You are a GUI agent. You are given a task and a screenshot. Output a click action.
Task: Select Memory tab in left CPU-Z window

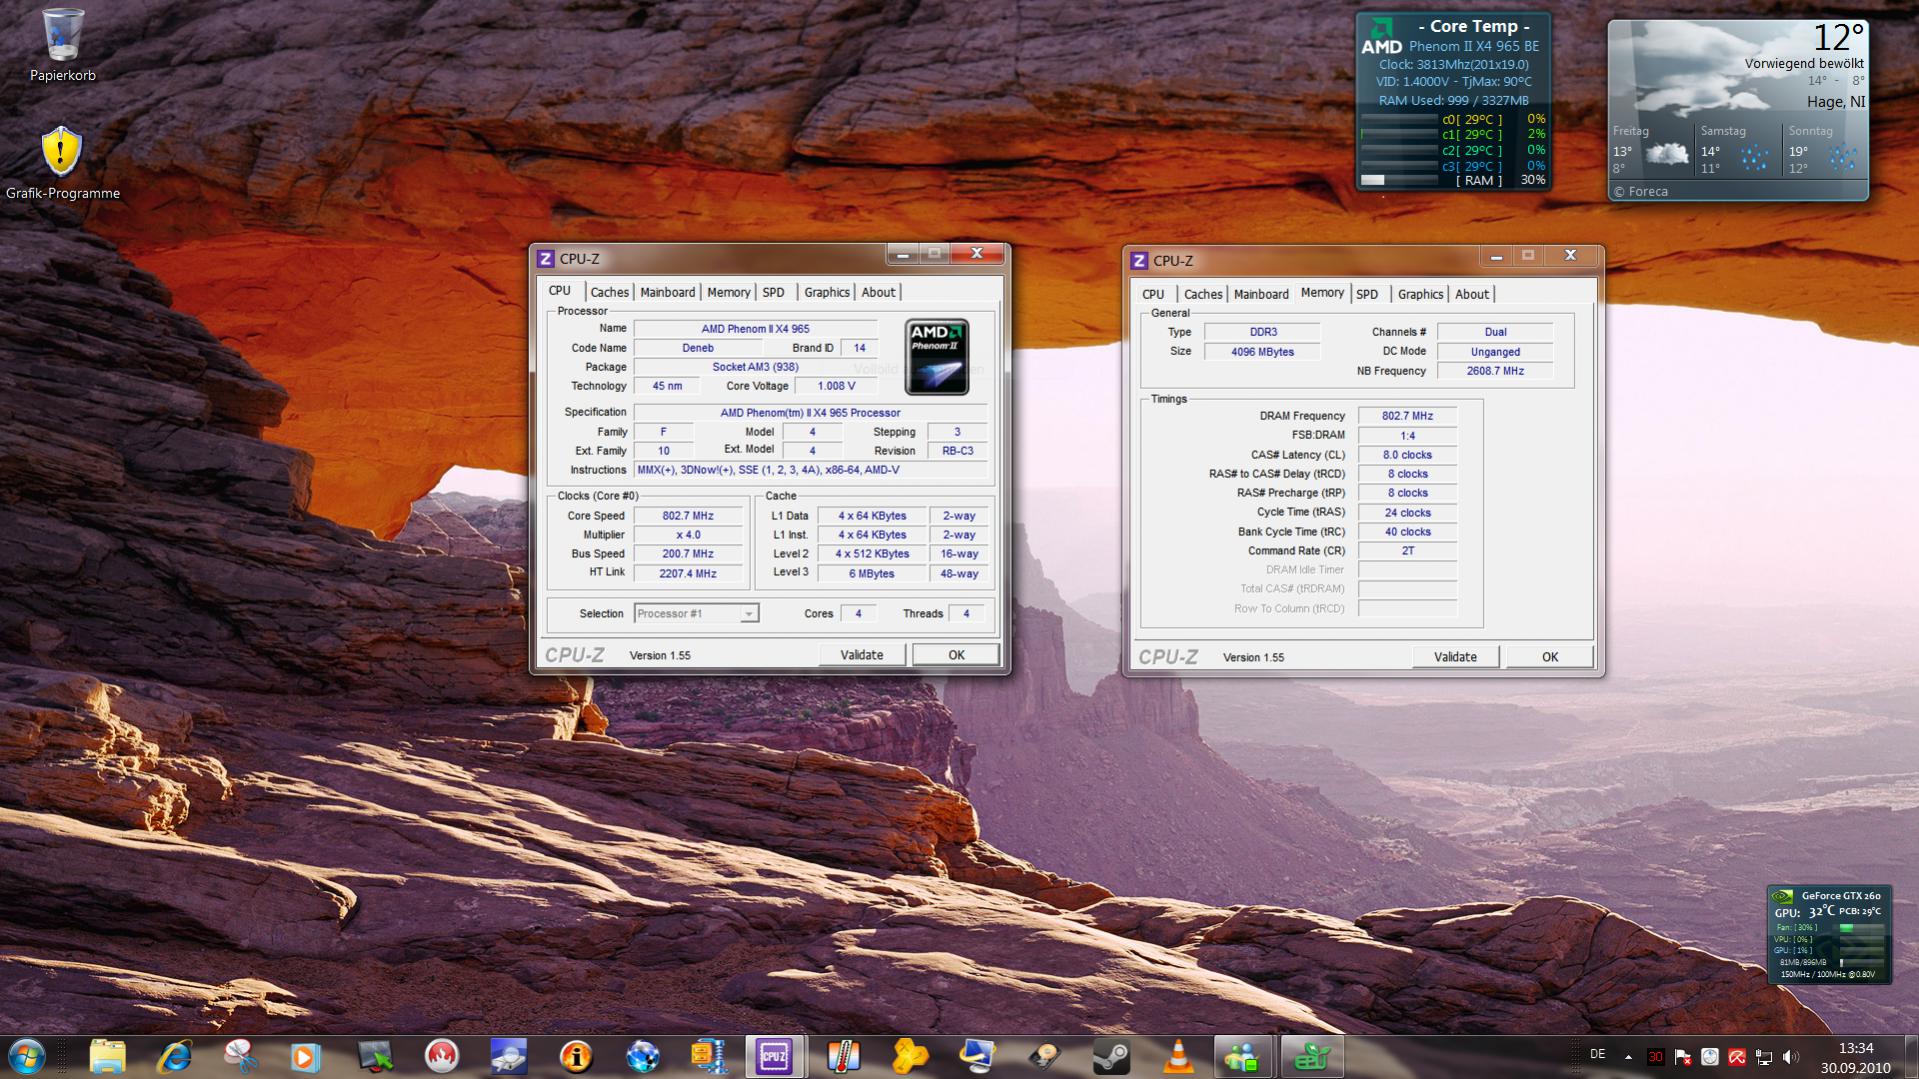point(728,293)
